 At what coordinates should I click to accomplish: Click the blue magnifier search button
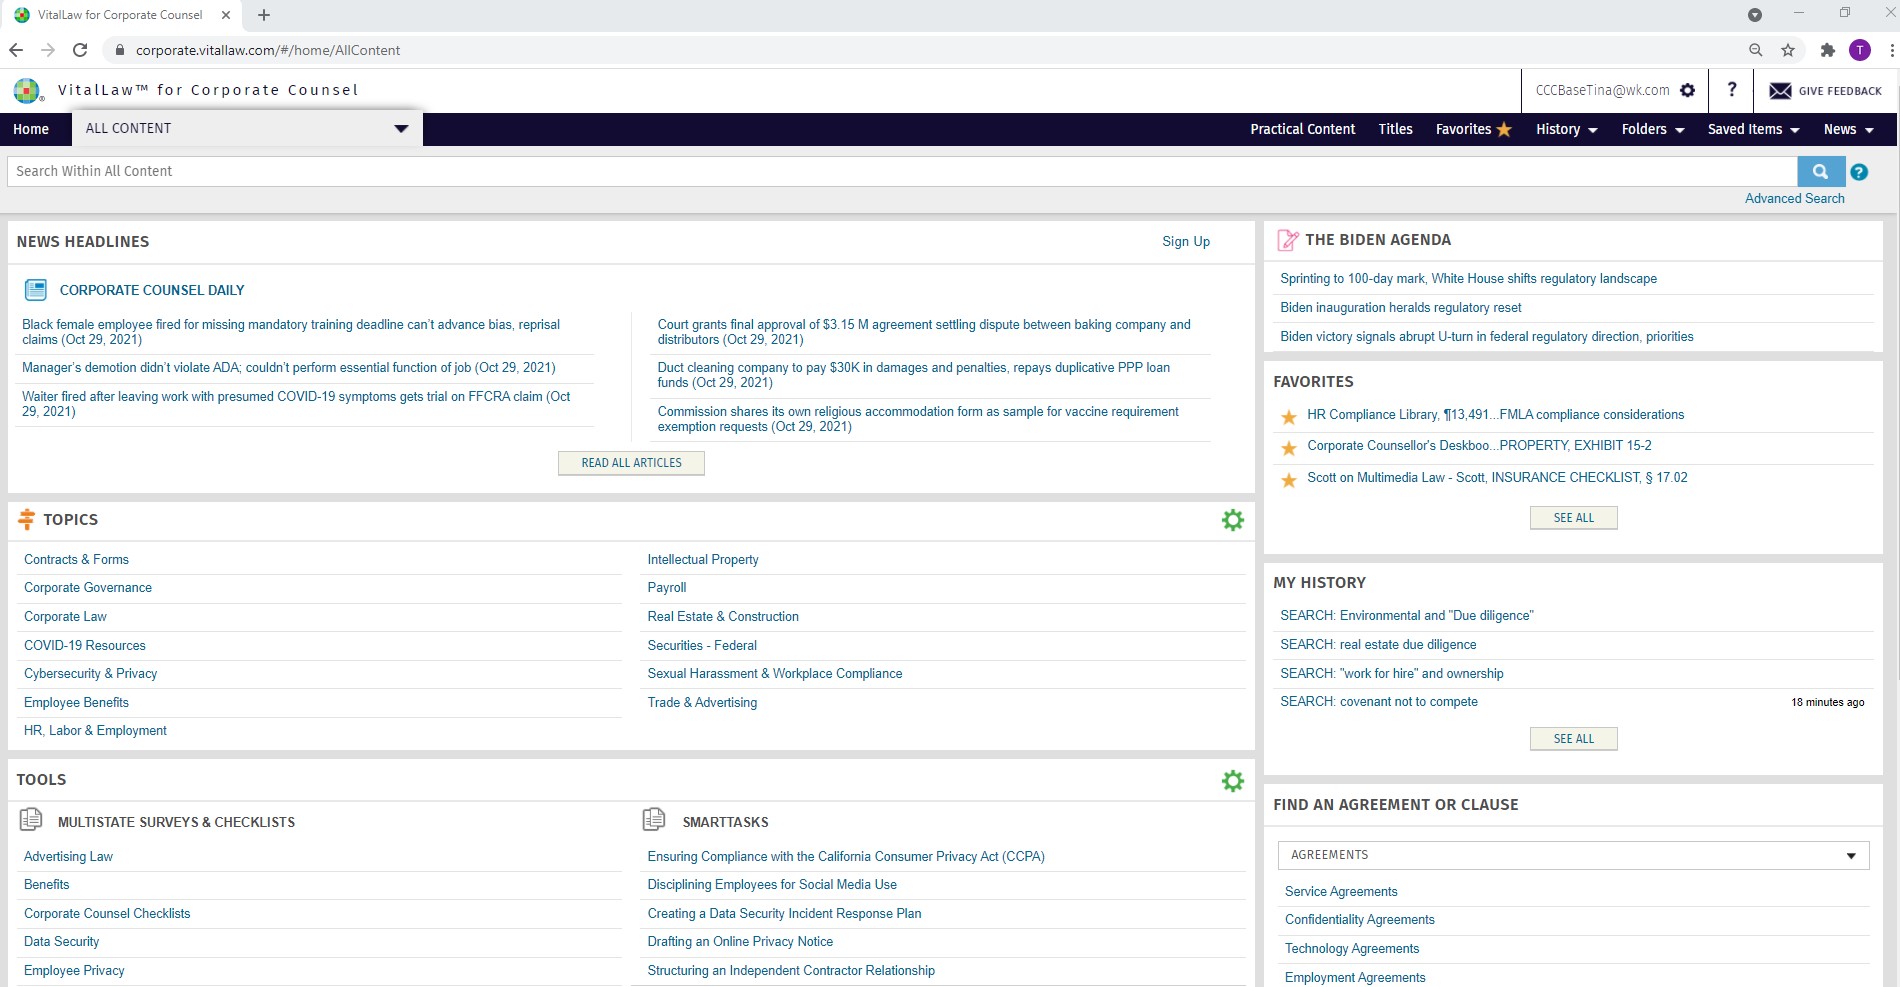pos(1820,172)
